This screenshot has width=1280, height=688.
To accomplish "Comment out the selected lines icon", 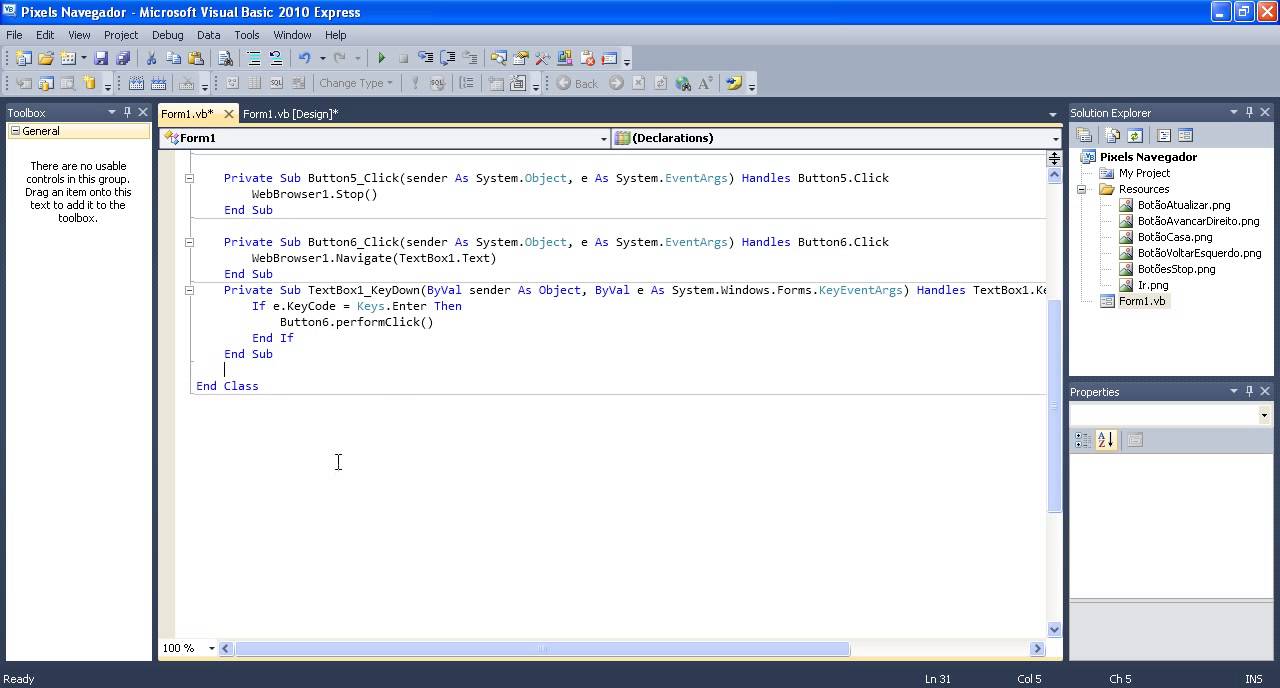I will click(x=254, y=59).
